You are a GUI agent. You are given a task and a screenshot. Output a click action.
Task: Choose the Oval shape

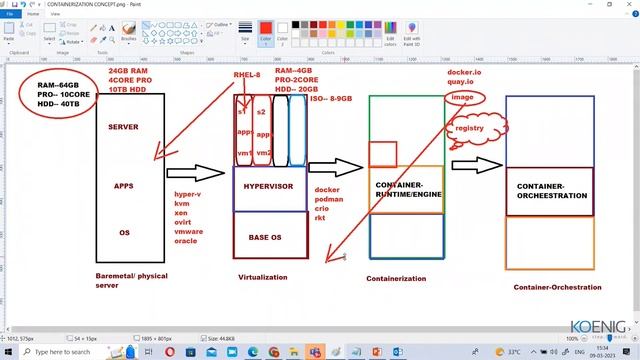pyautogui.click(x=162, y=25)
